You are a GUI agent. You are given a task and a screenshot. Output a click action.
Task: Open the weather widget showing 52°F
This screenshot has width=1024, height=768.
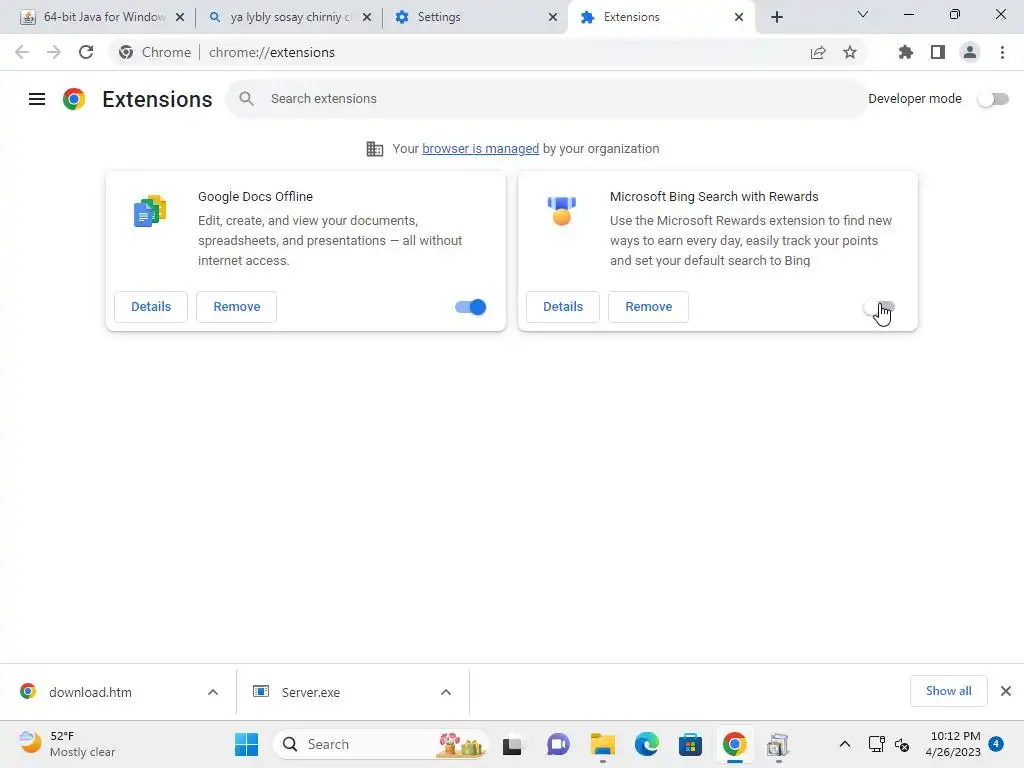point(67,744)
